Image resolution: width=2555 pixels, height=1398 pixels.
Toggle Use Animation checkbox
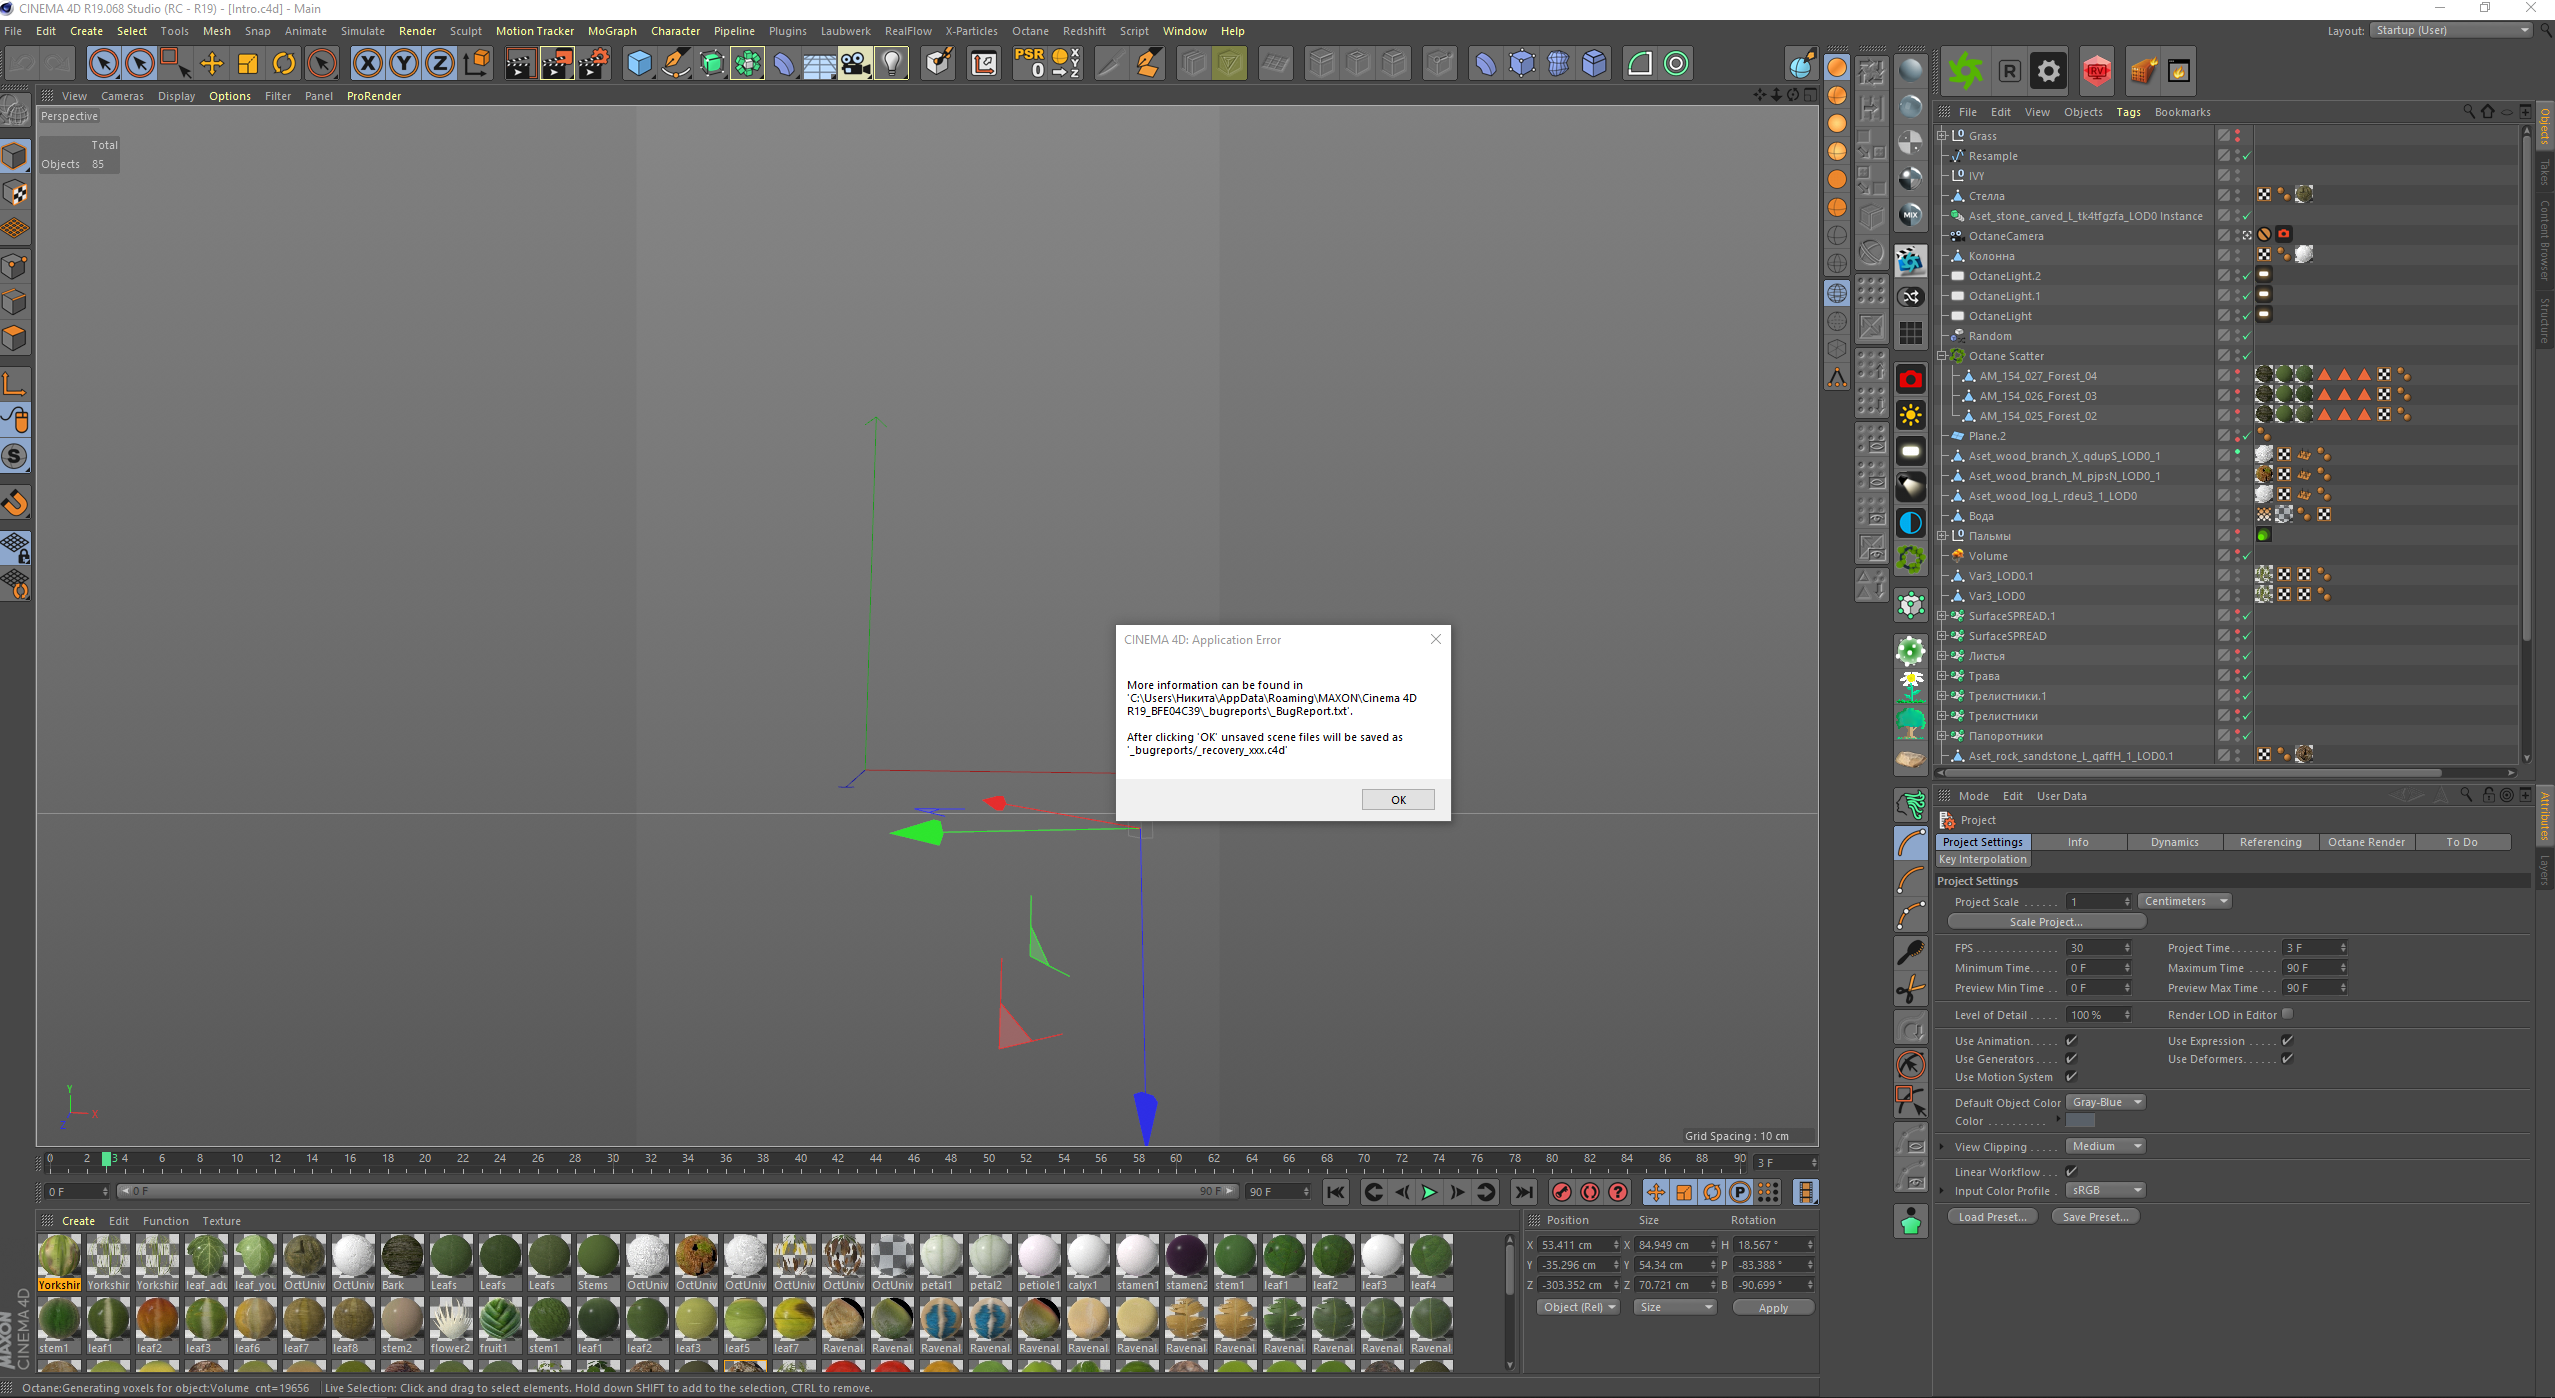pos(2072,1041)
